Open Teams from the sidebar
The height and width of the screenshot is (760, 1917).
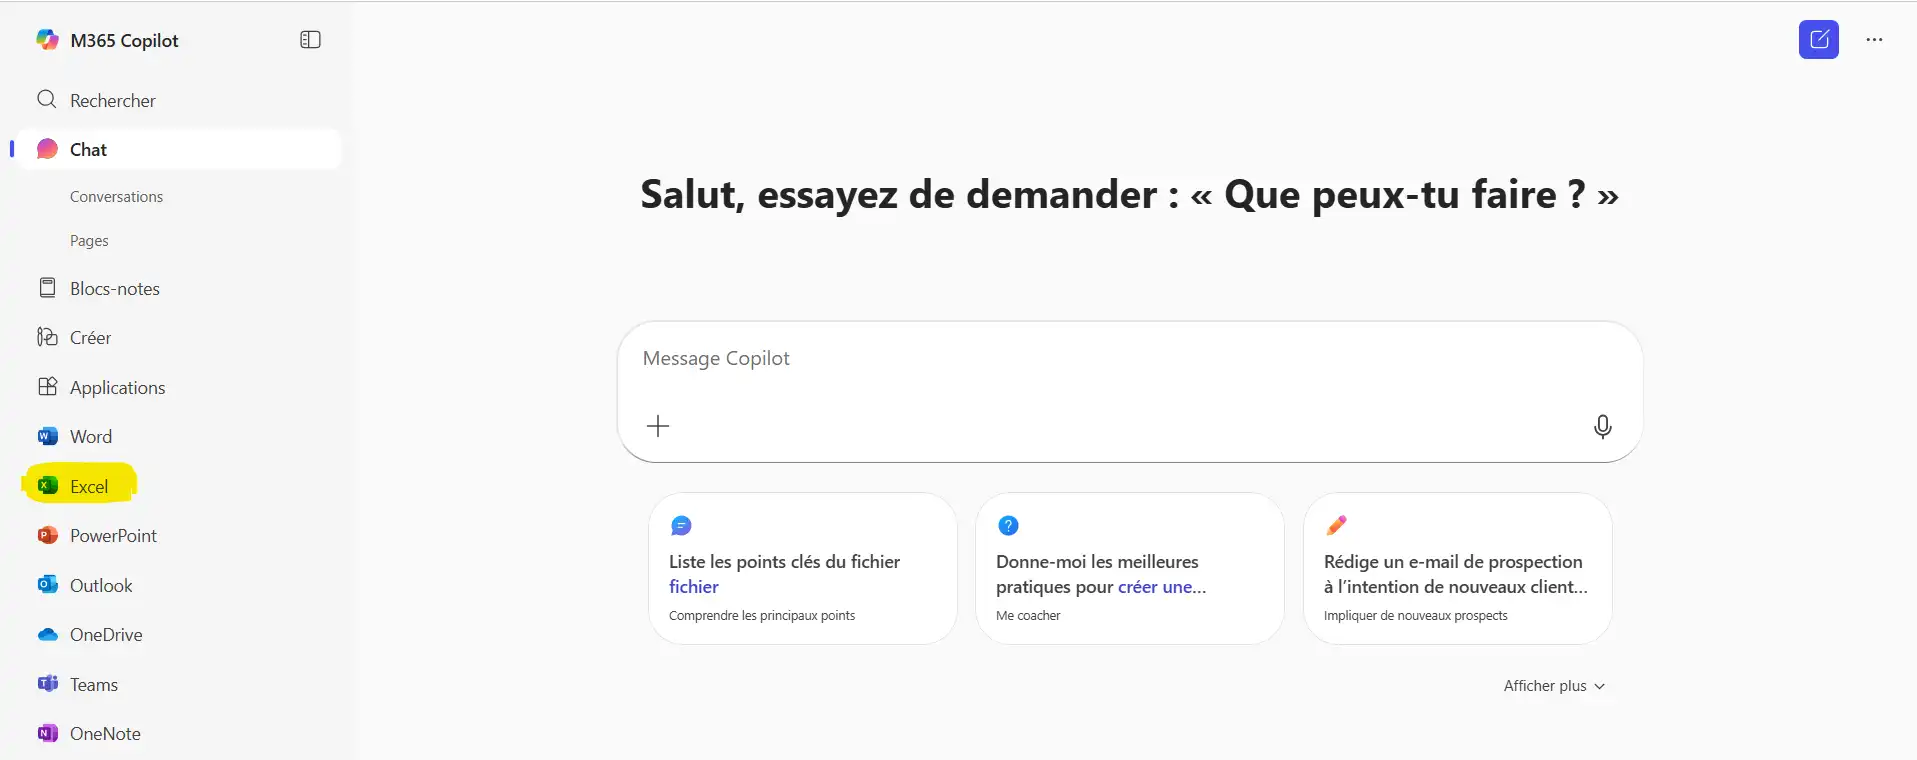point(93,685)
